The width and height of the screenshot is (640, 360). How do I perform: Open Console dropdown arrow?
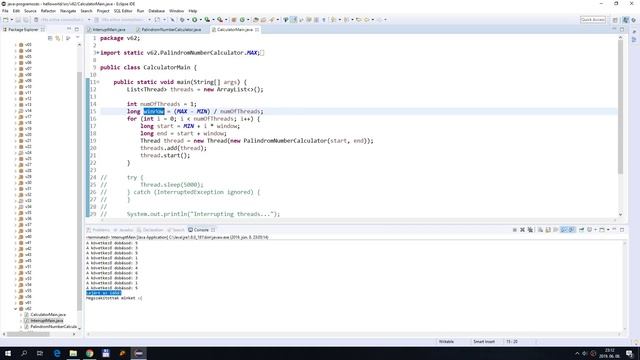[608, 230]
